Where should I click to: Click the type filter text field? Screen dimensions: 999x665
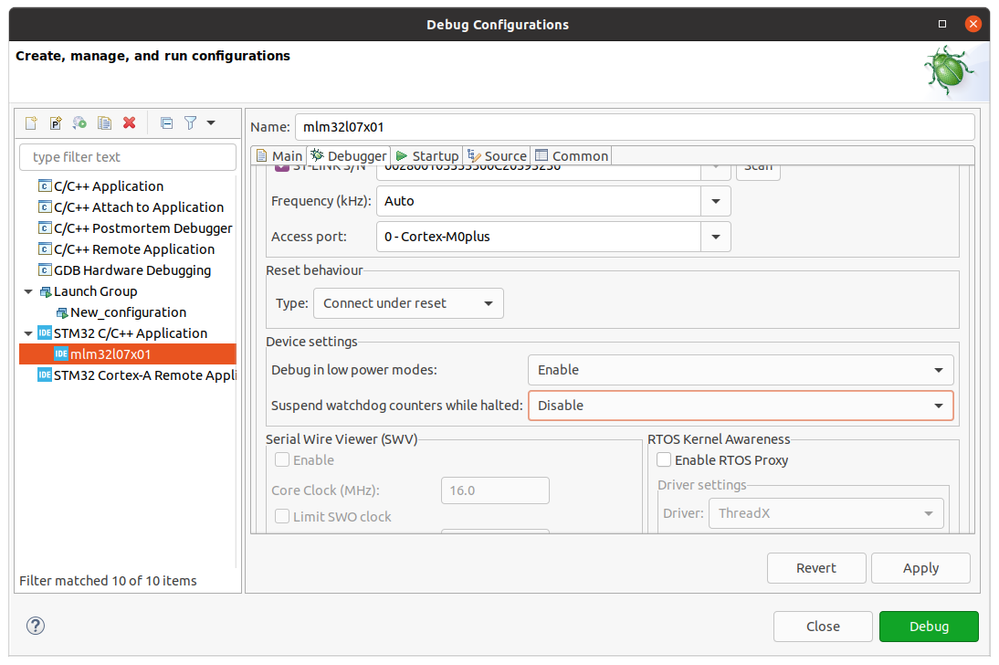point(128,157)
